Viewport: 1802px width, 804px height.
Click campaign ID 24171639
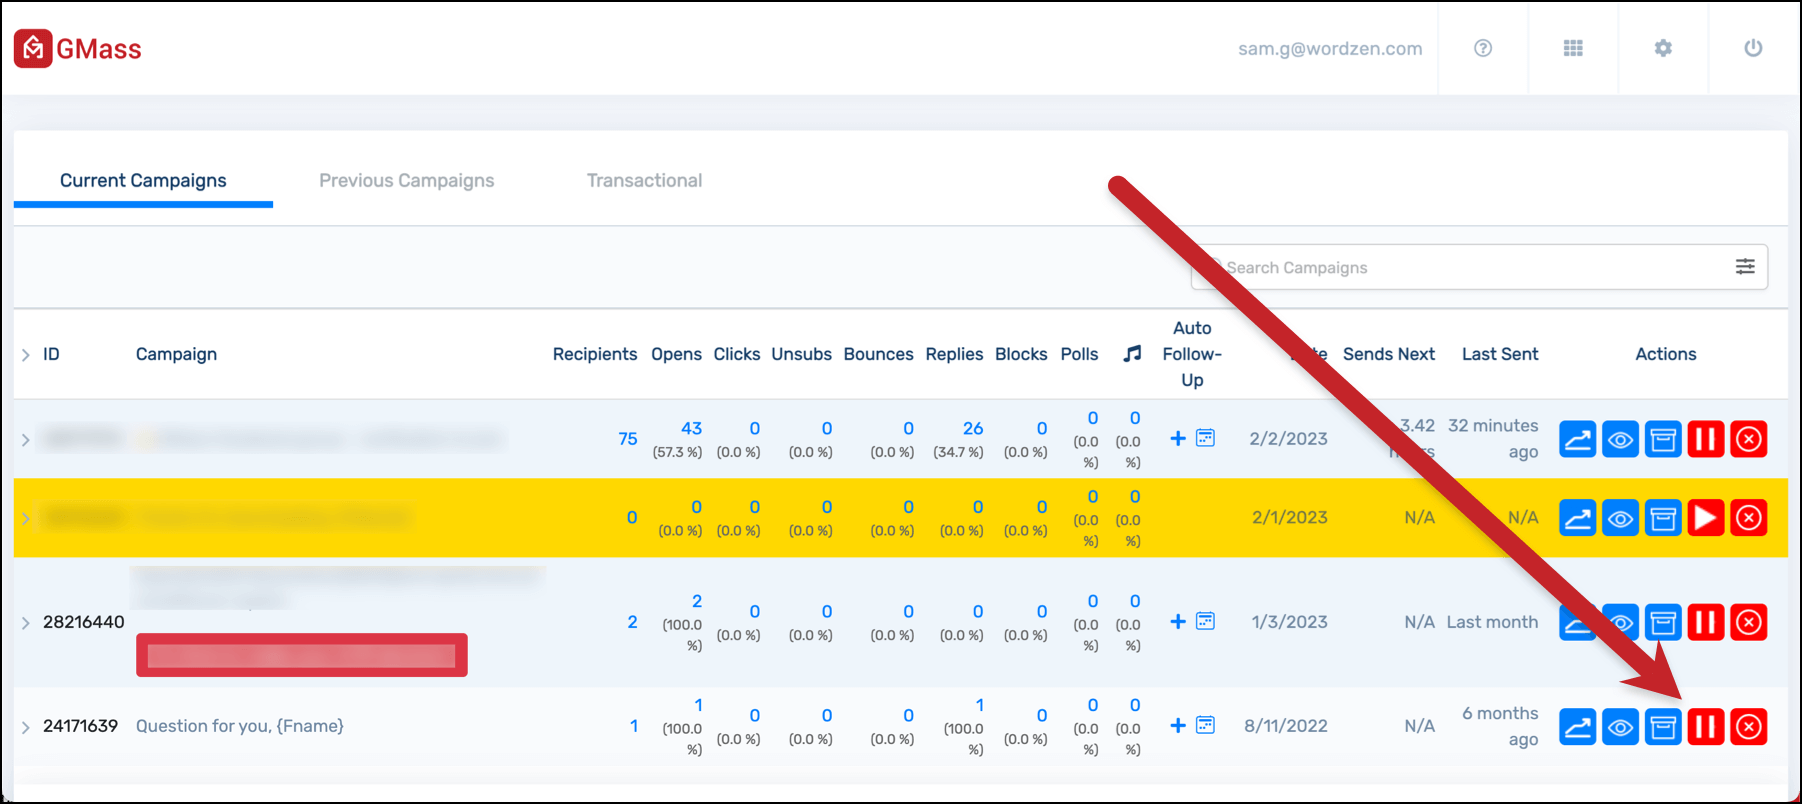(x=81, y=726)
